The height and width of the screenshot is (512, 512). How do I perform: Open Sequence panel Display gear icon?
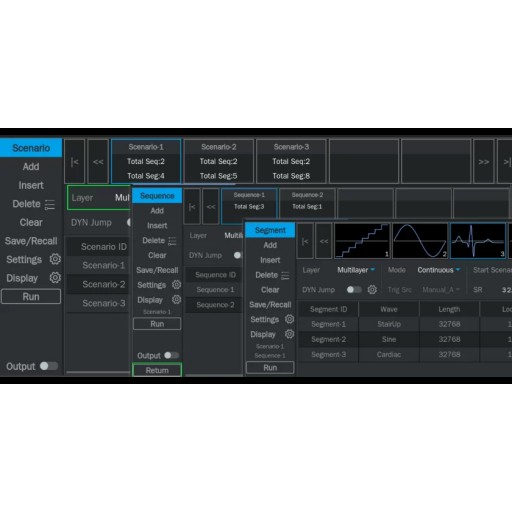tap(176, 300)
